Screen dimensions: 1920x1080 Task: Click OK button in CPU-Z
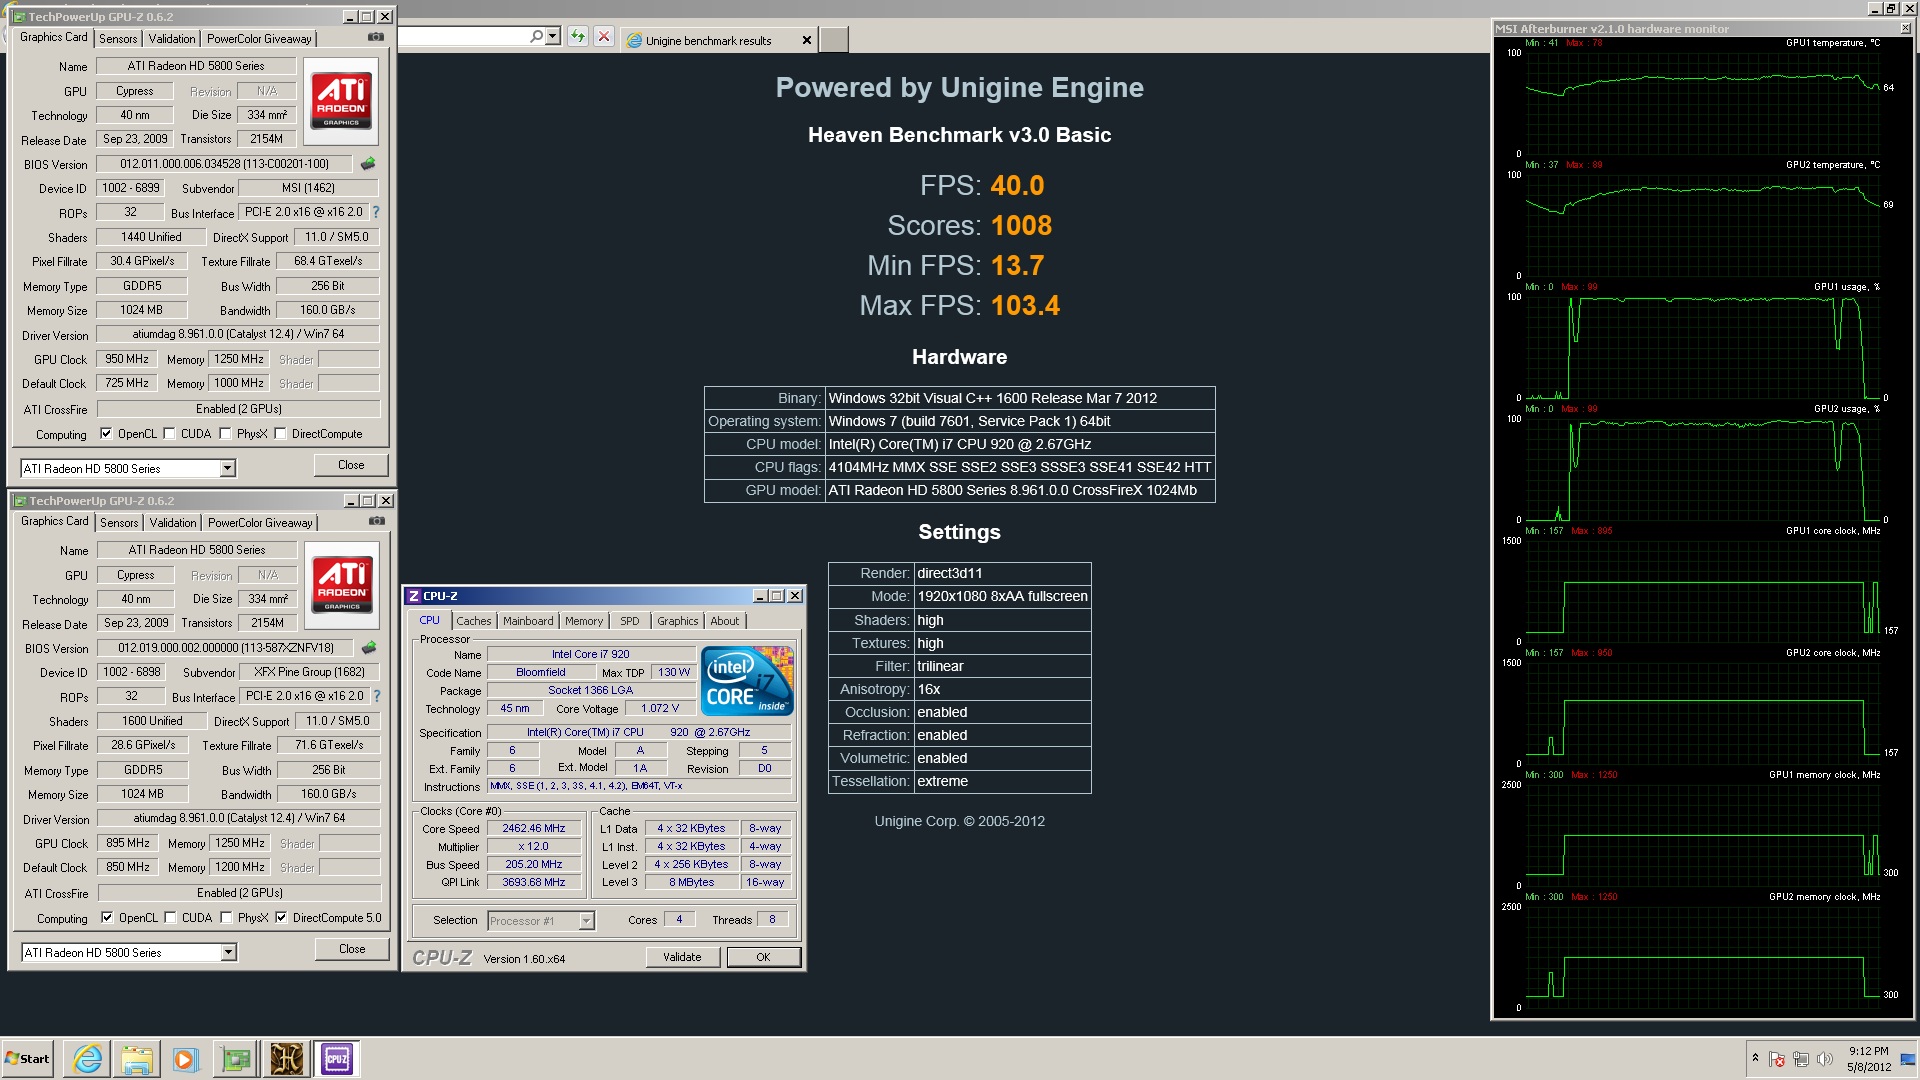tap(763, 957)
